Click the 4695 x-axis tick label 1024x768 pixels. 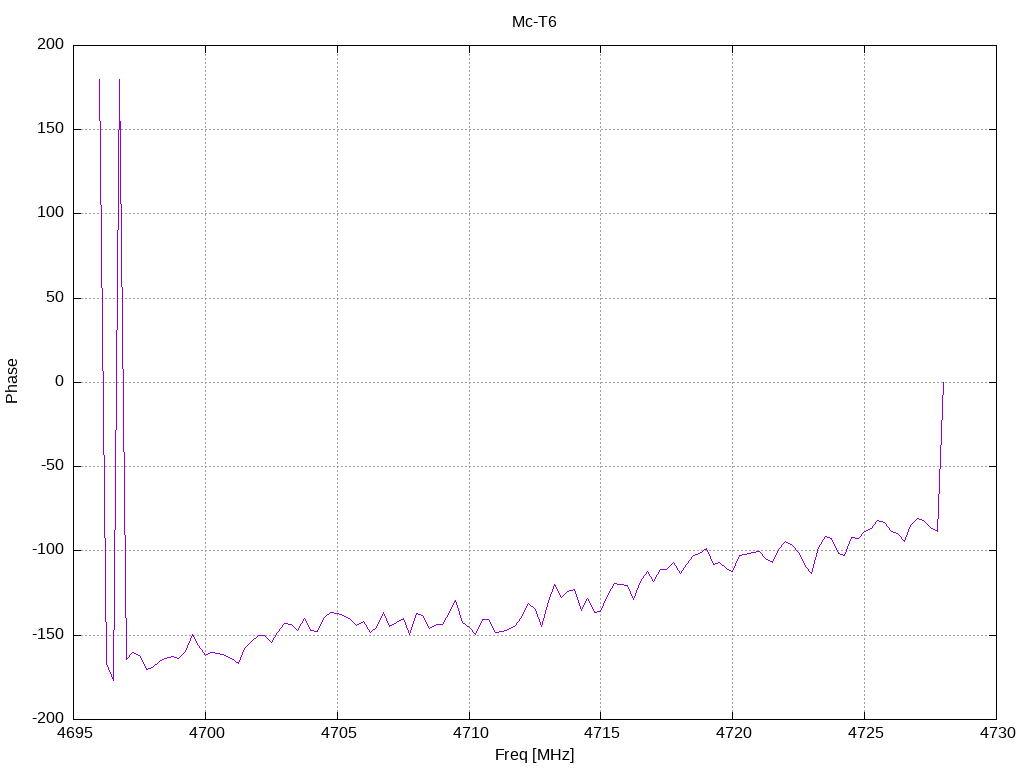pyautogui.click(x=74, y=733)
